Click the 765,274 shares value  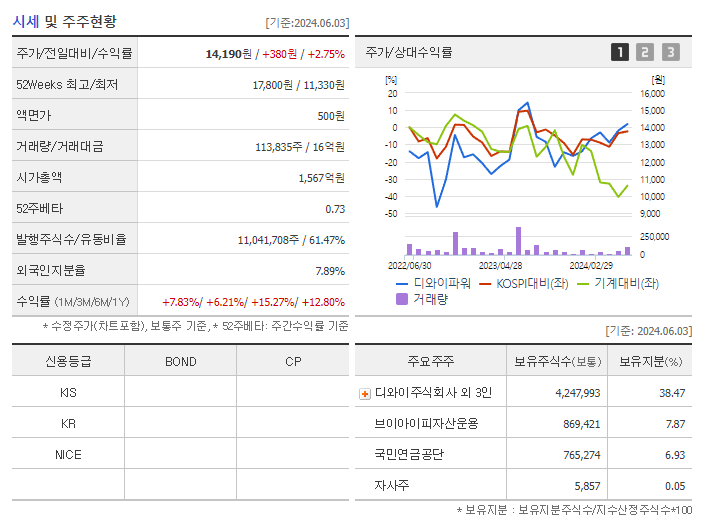[x=582, y=455]
